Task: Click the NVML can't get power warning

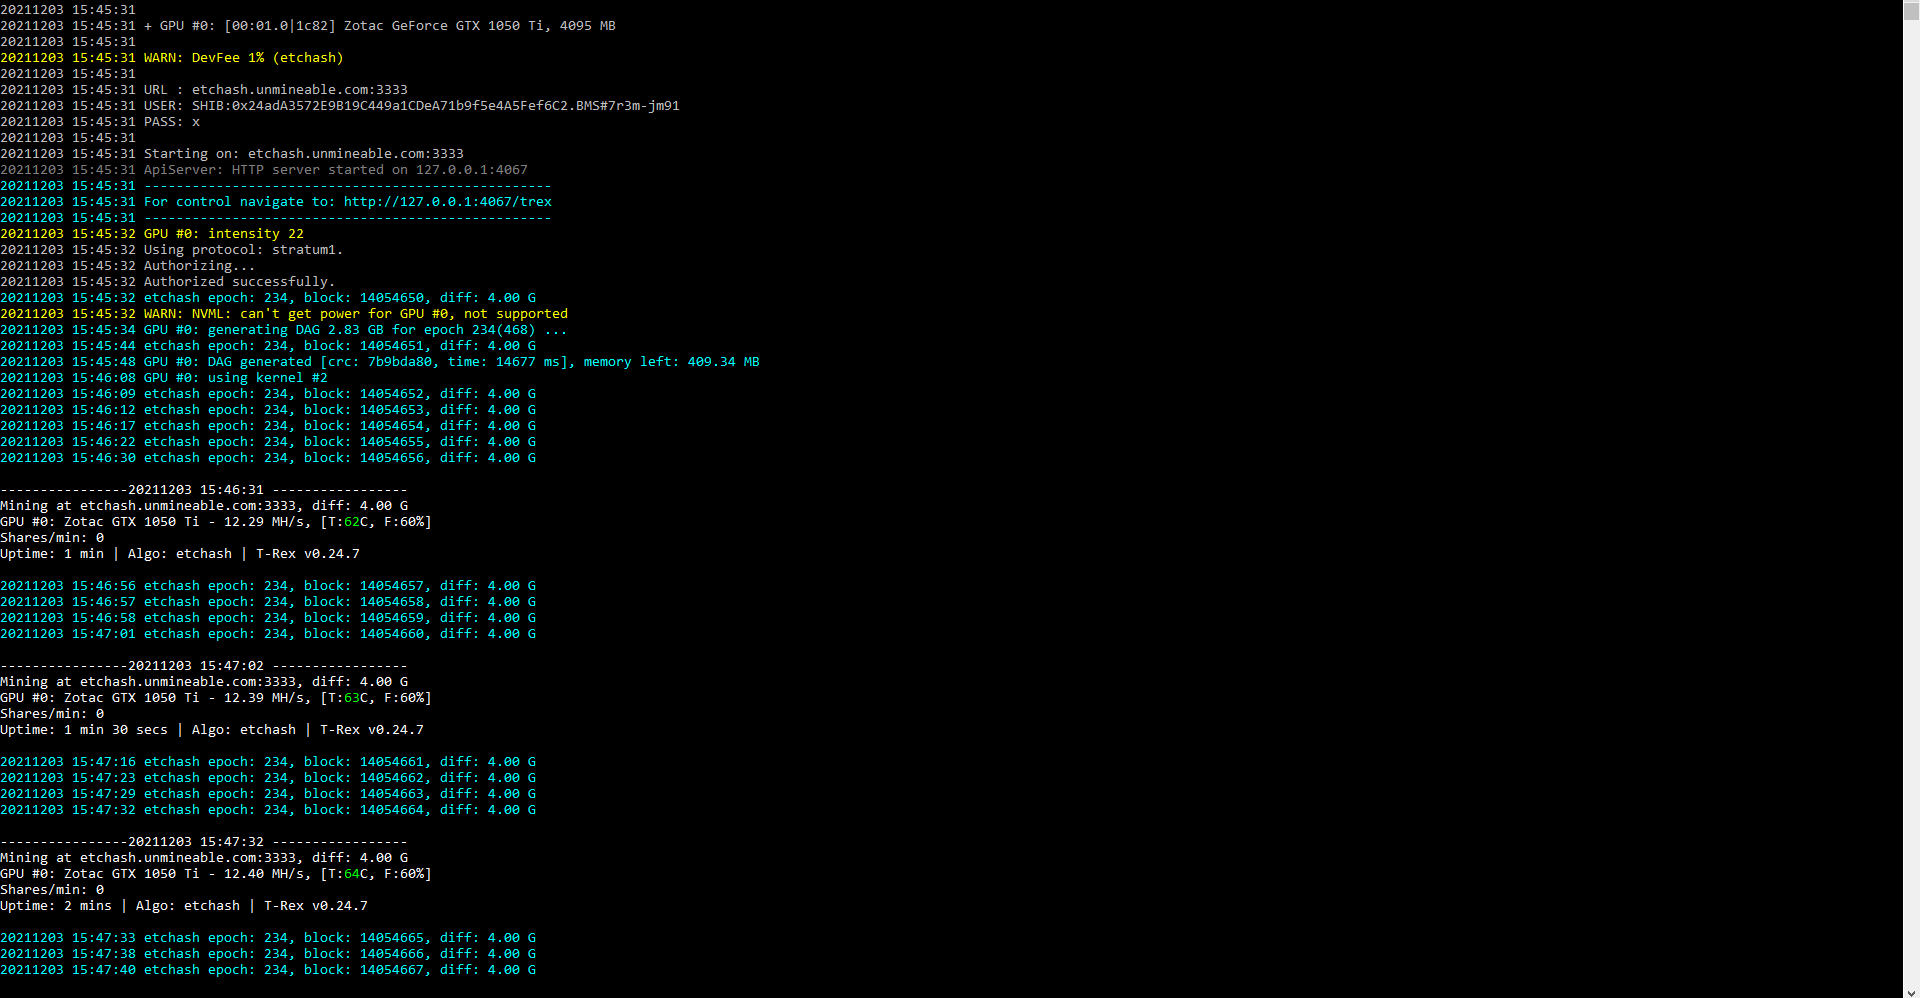Action: 284,314
